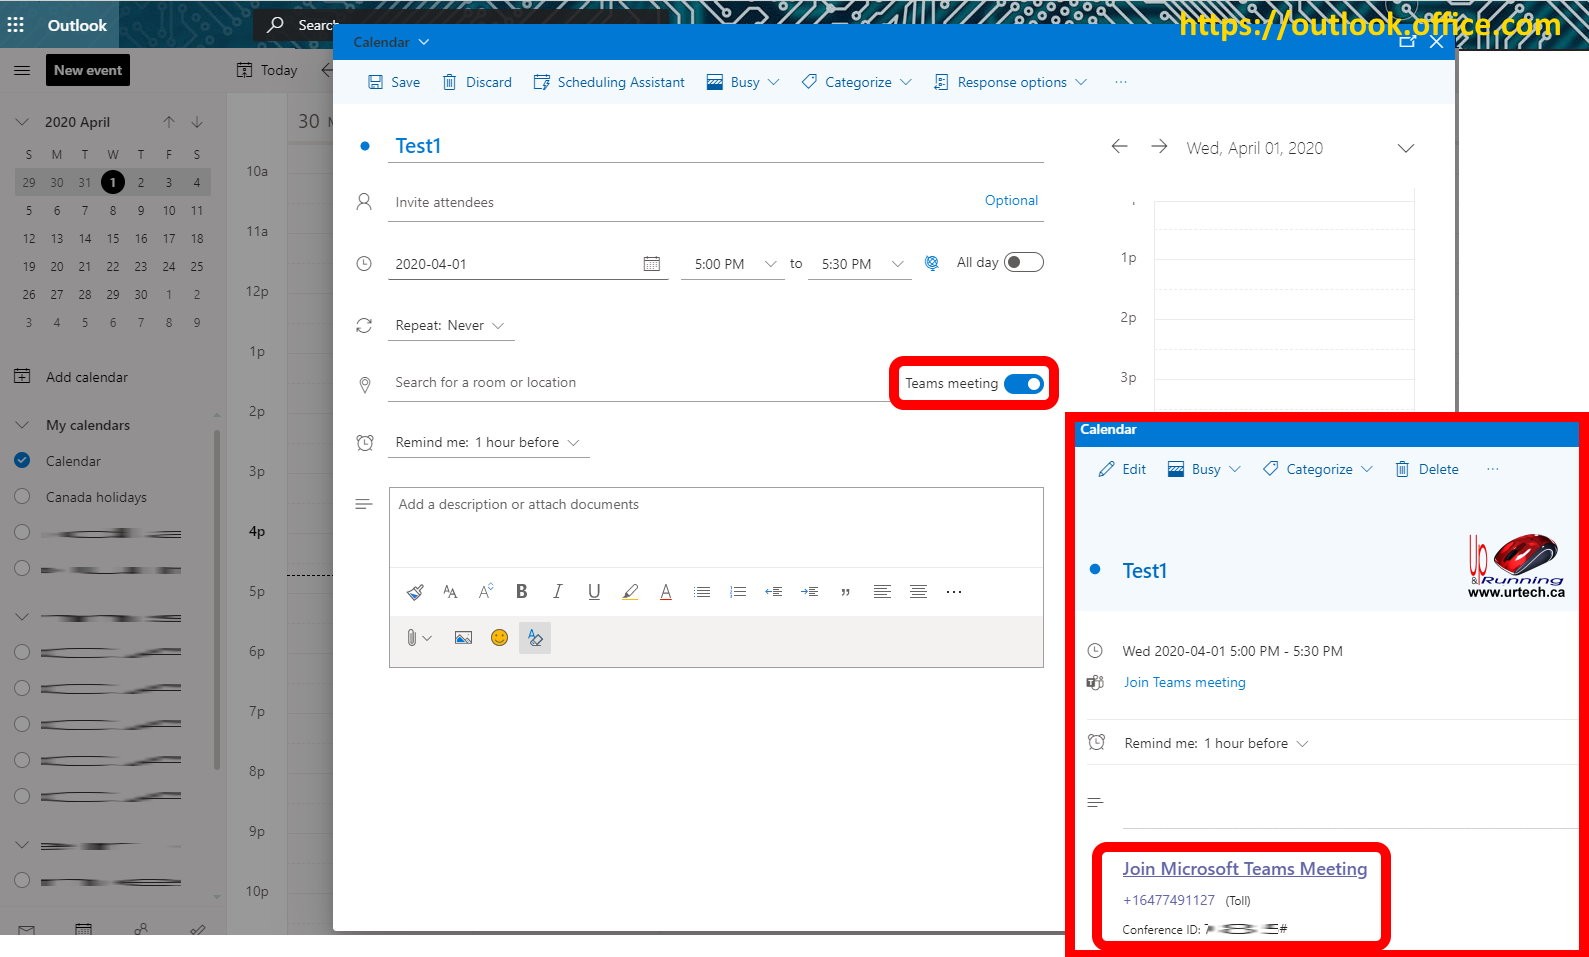Insert emoji with the smiley icon
This screenshot has height=957, width=1589.
coord(499,638)
